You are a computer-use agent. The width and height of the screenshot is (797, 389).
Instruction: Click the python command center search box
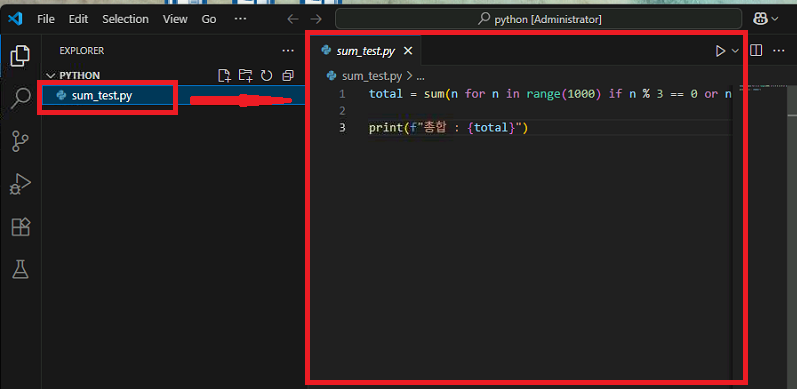538,19
